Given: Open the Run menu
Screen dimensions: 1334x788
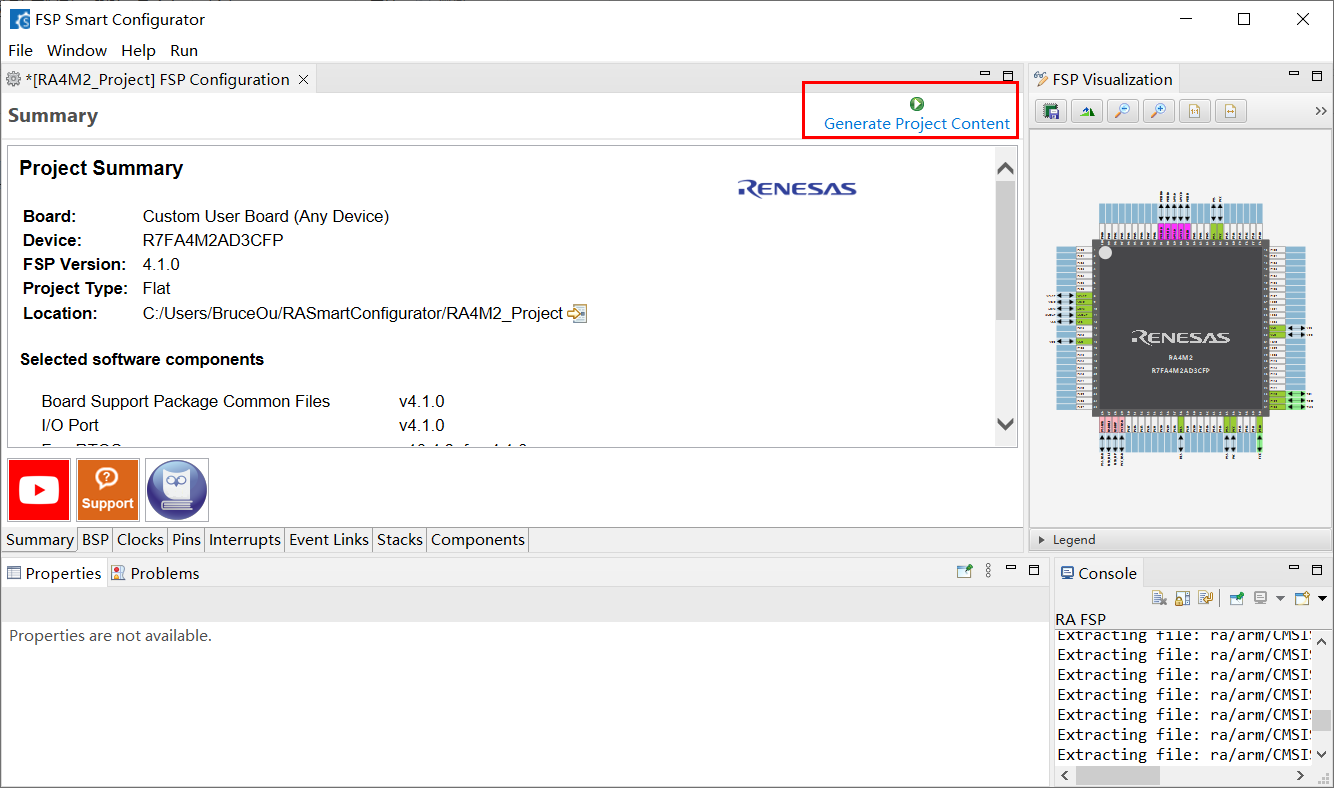Looking at the screenshot, I should click(184, 50).
